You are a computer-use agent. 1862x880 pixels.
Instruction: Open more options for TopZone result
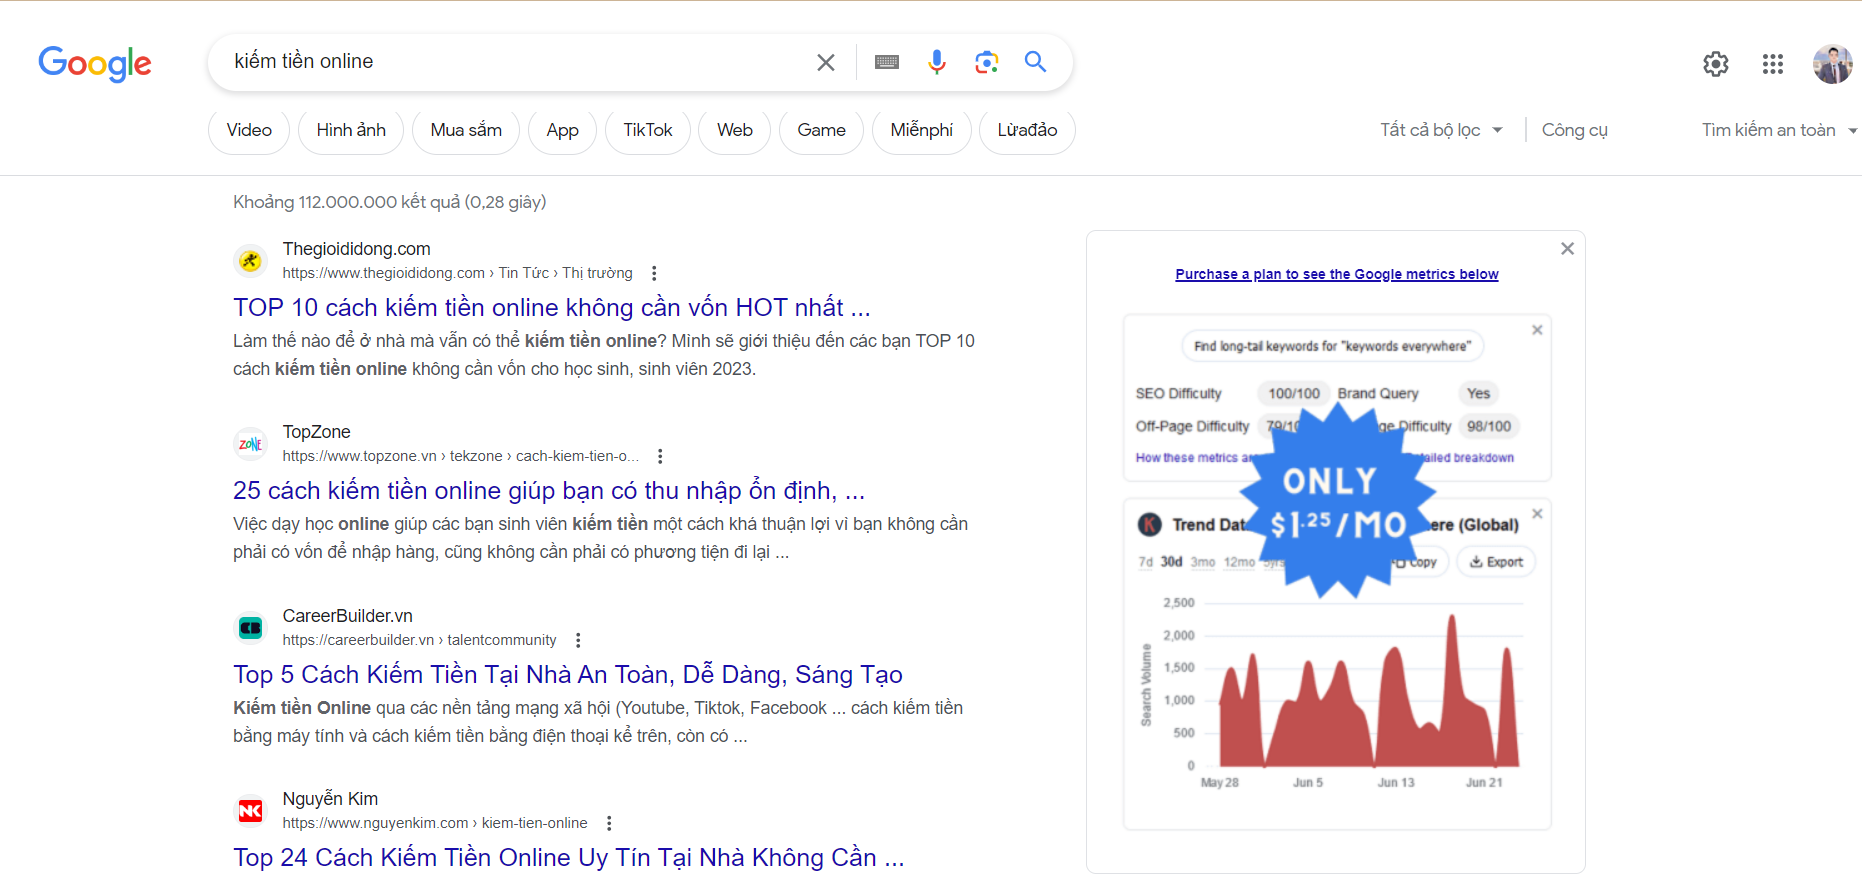660,456
